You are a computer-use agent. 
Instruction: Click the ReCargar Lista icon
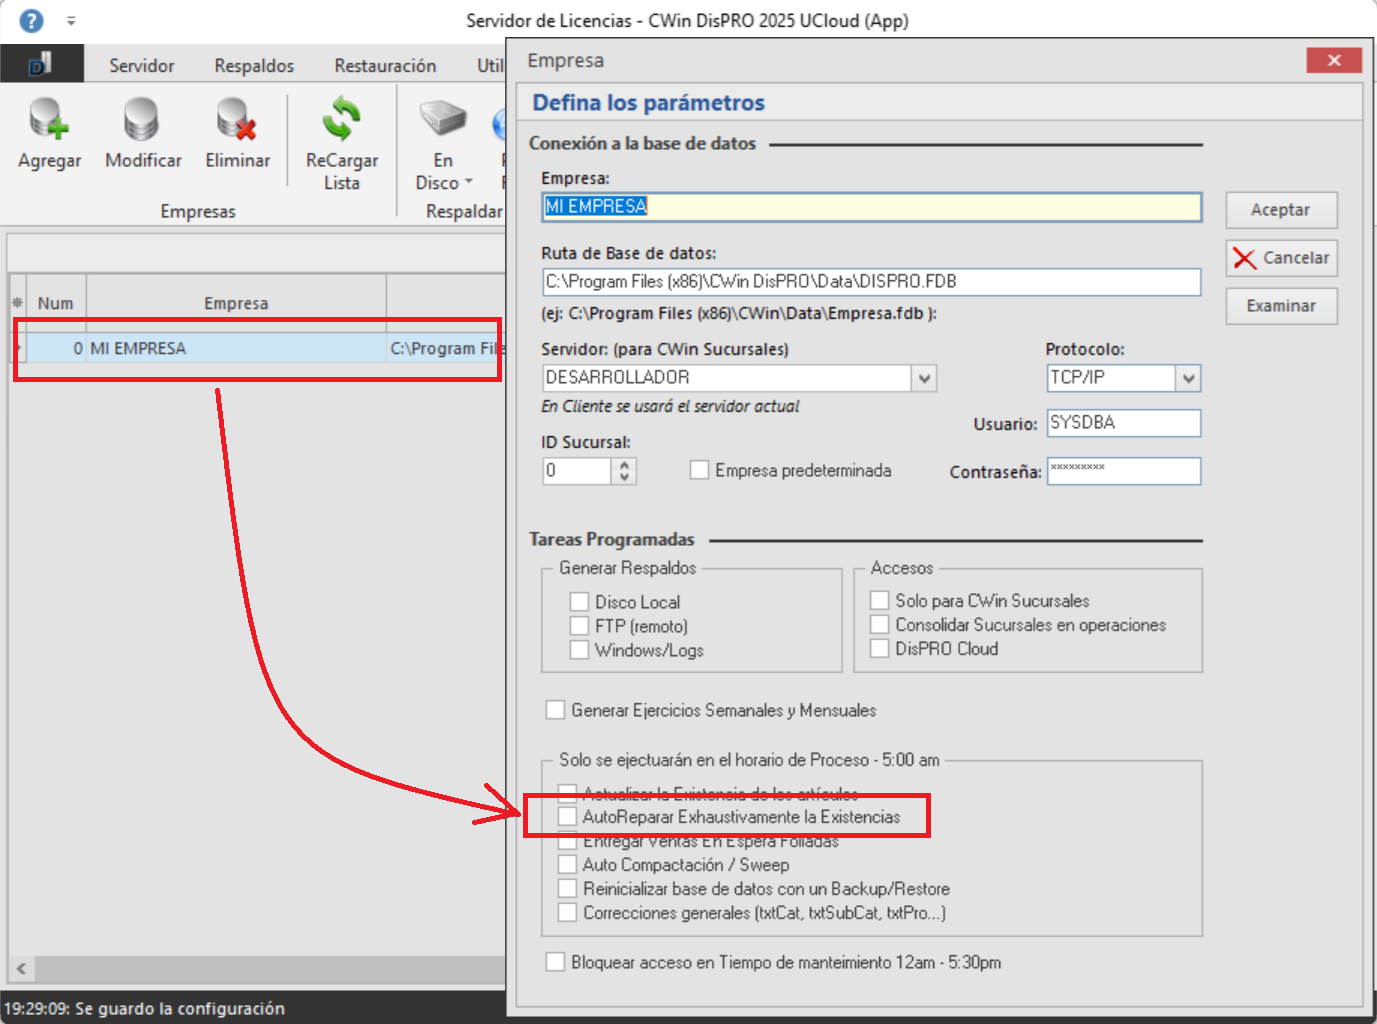[341, 121]
